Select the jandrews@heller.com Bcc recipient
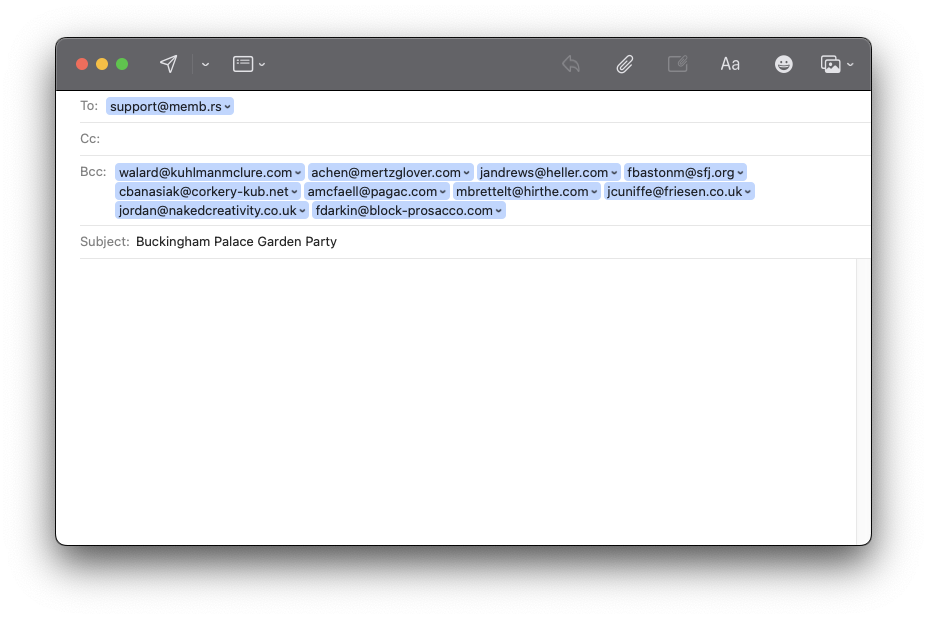 click(543, 172)
